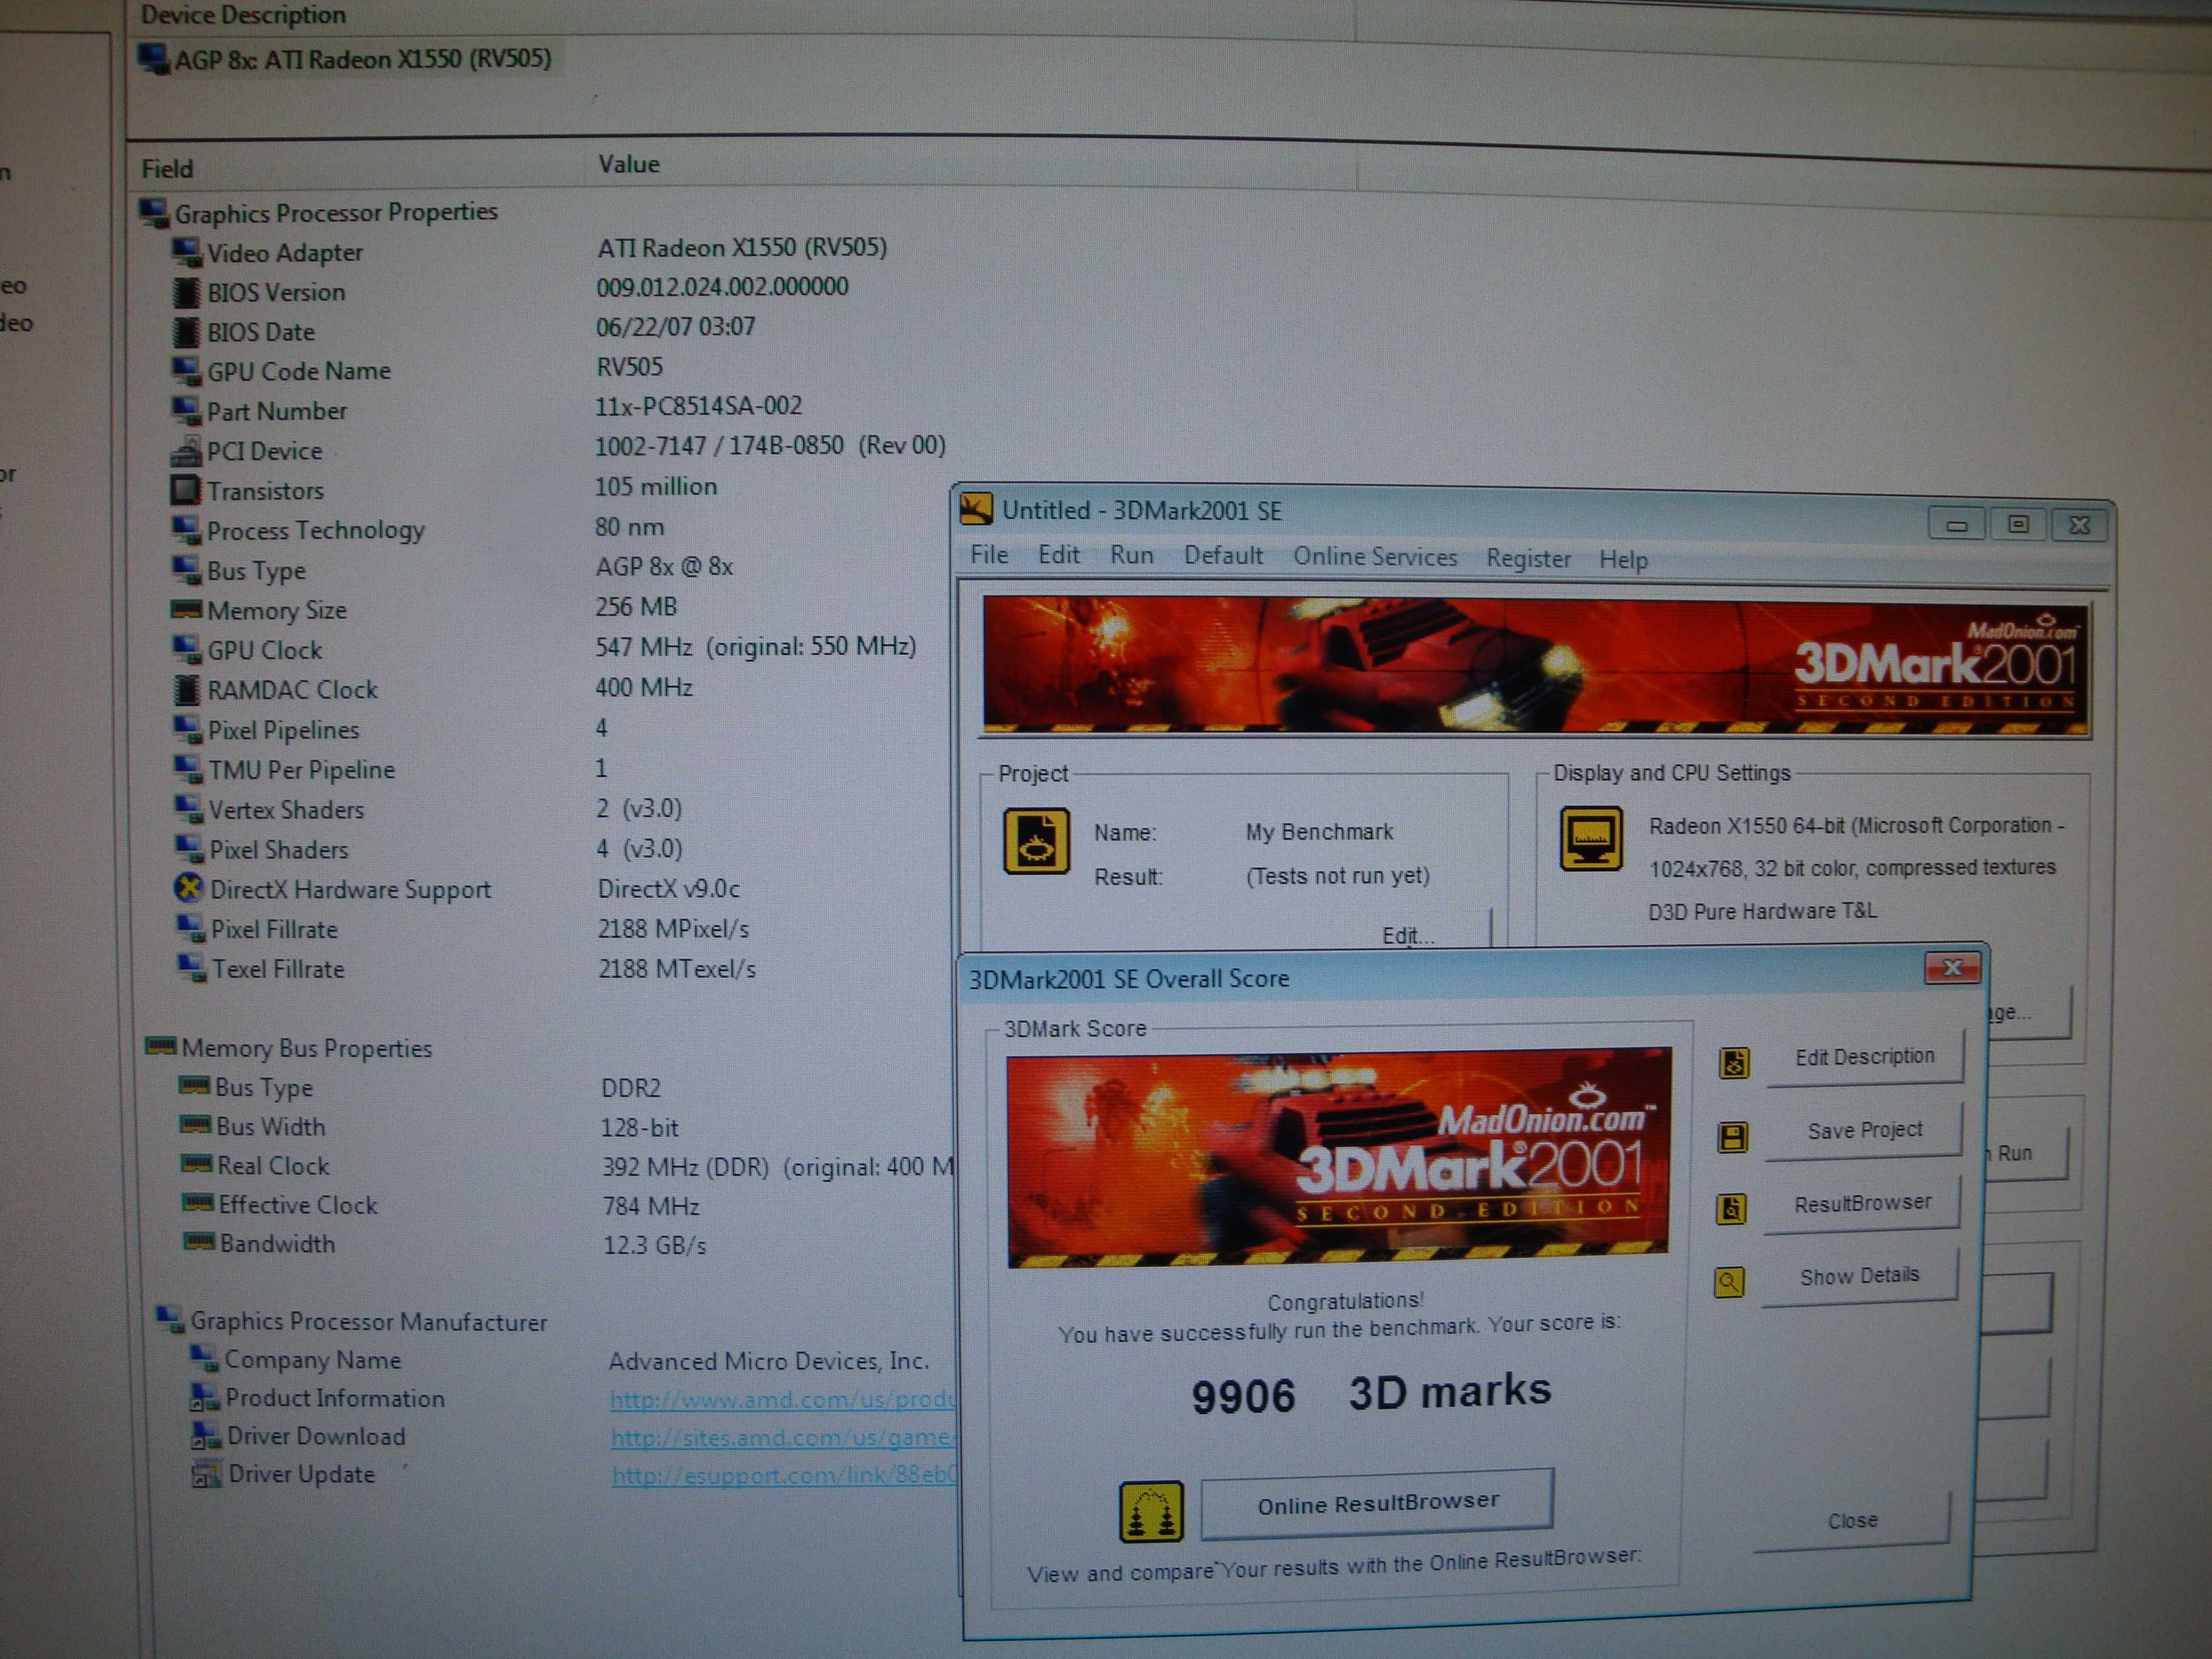Open the Help menu in 3DMark2001
Screen dimensions: 2212x1659
click(1623, 560)
